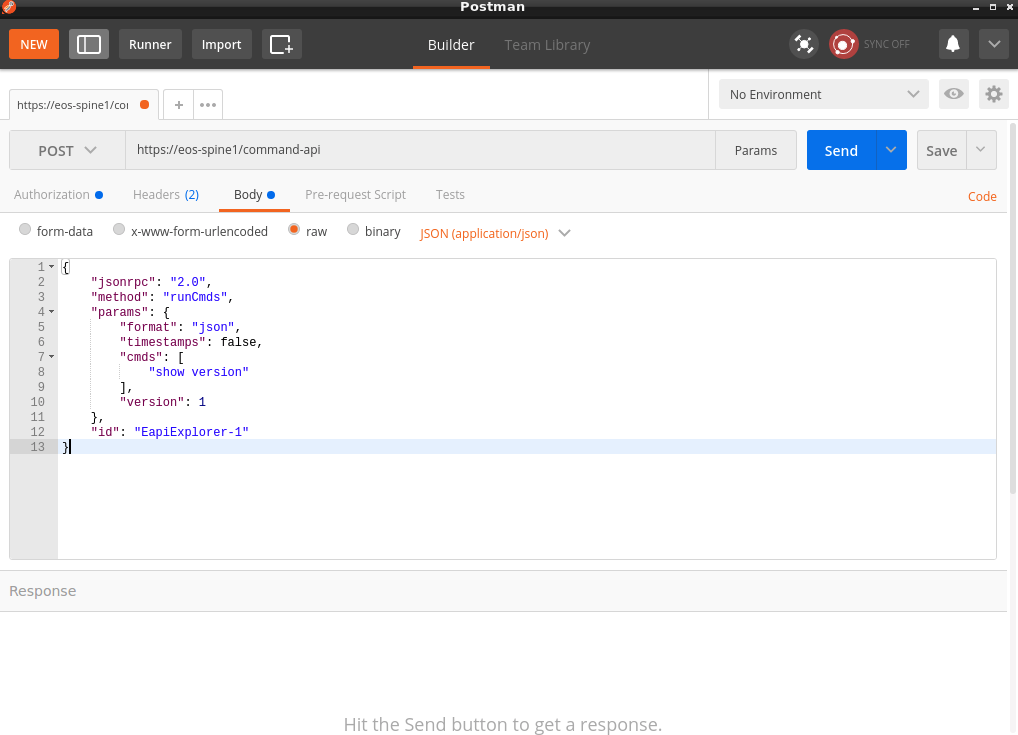Image resolution: width=1018 pixels, height=735 pixels.
Task: Open the POST method dropdown
Action: tap(67, 150)
